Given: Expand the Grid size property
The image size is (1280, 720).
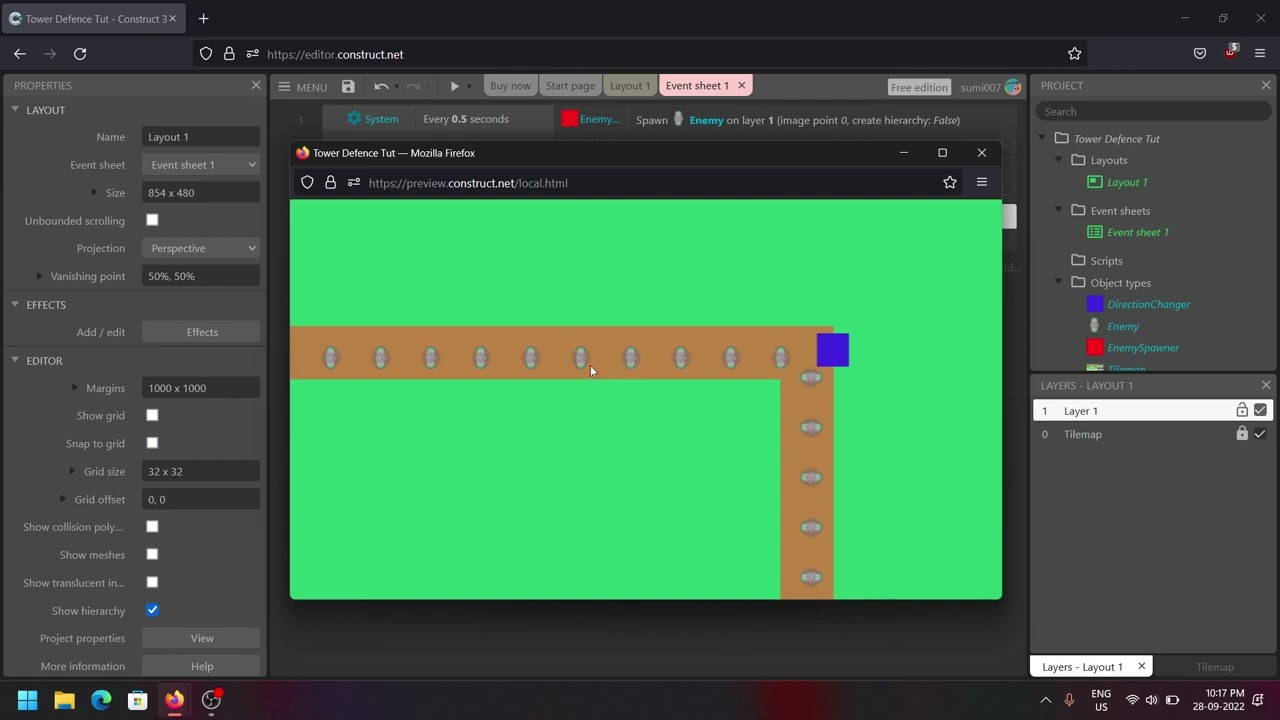Looking at the screenshot, I should pos(72,471).
